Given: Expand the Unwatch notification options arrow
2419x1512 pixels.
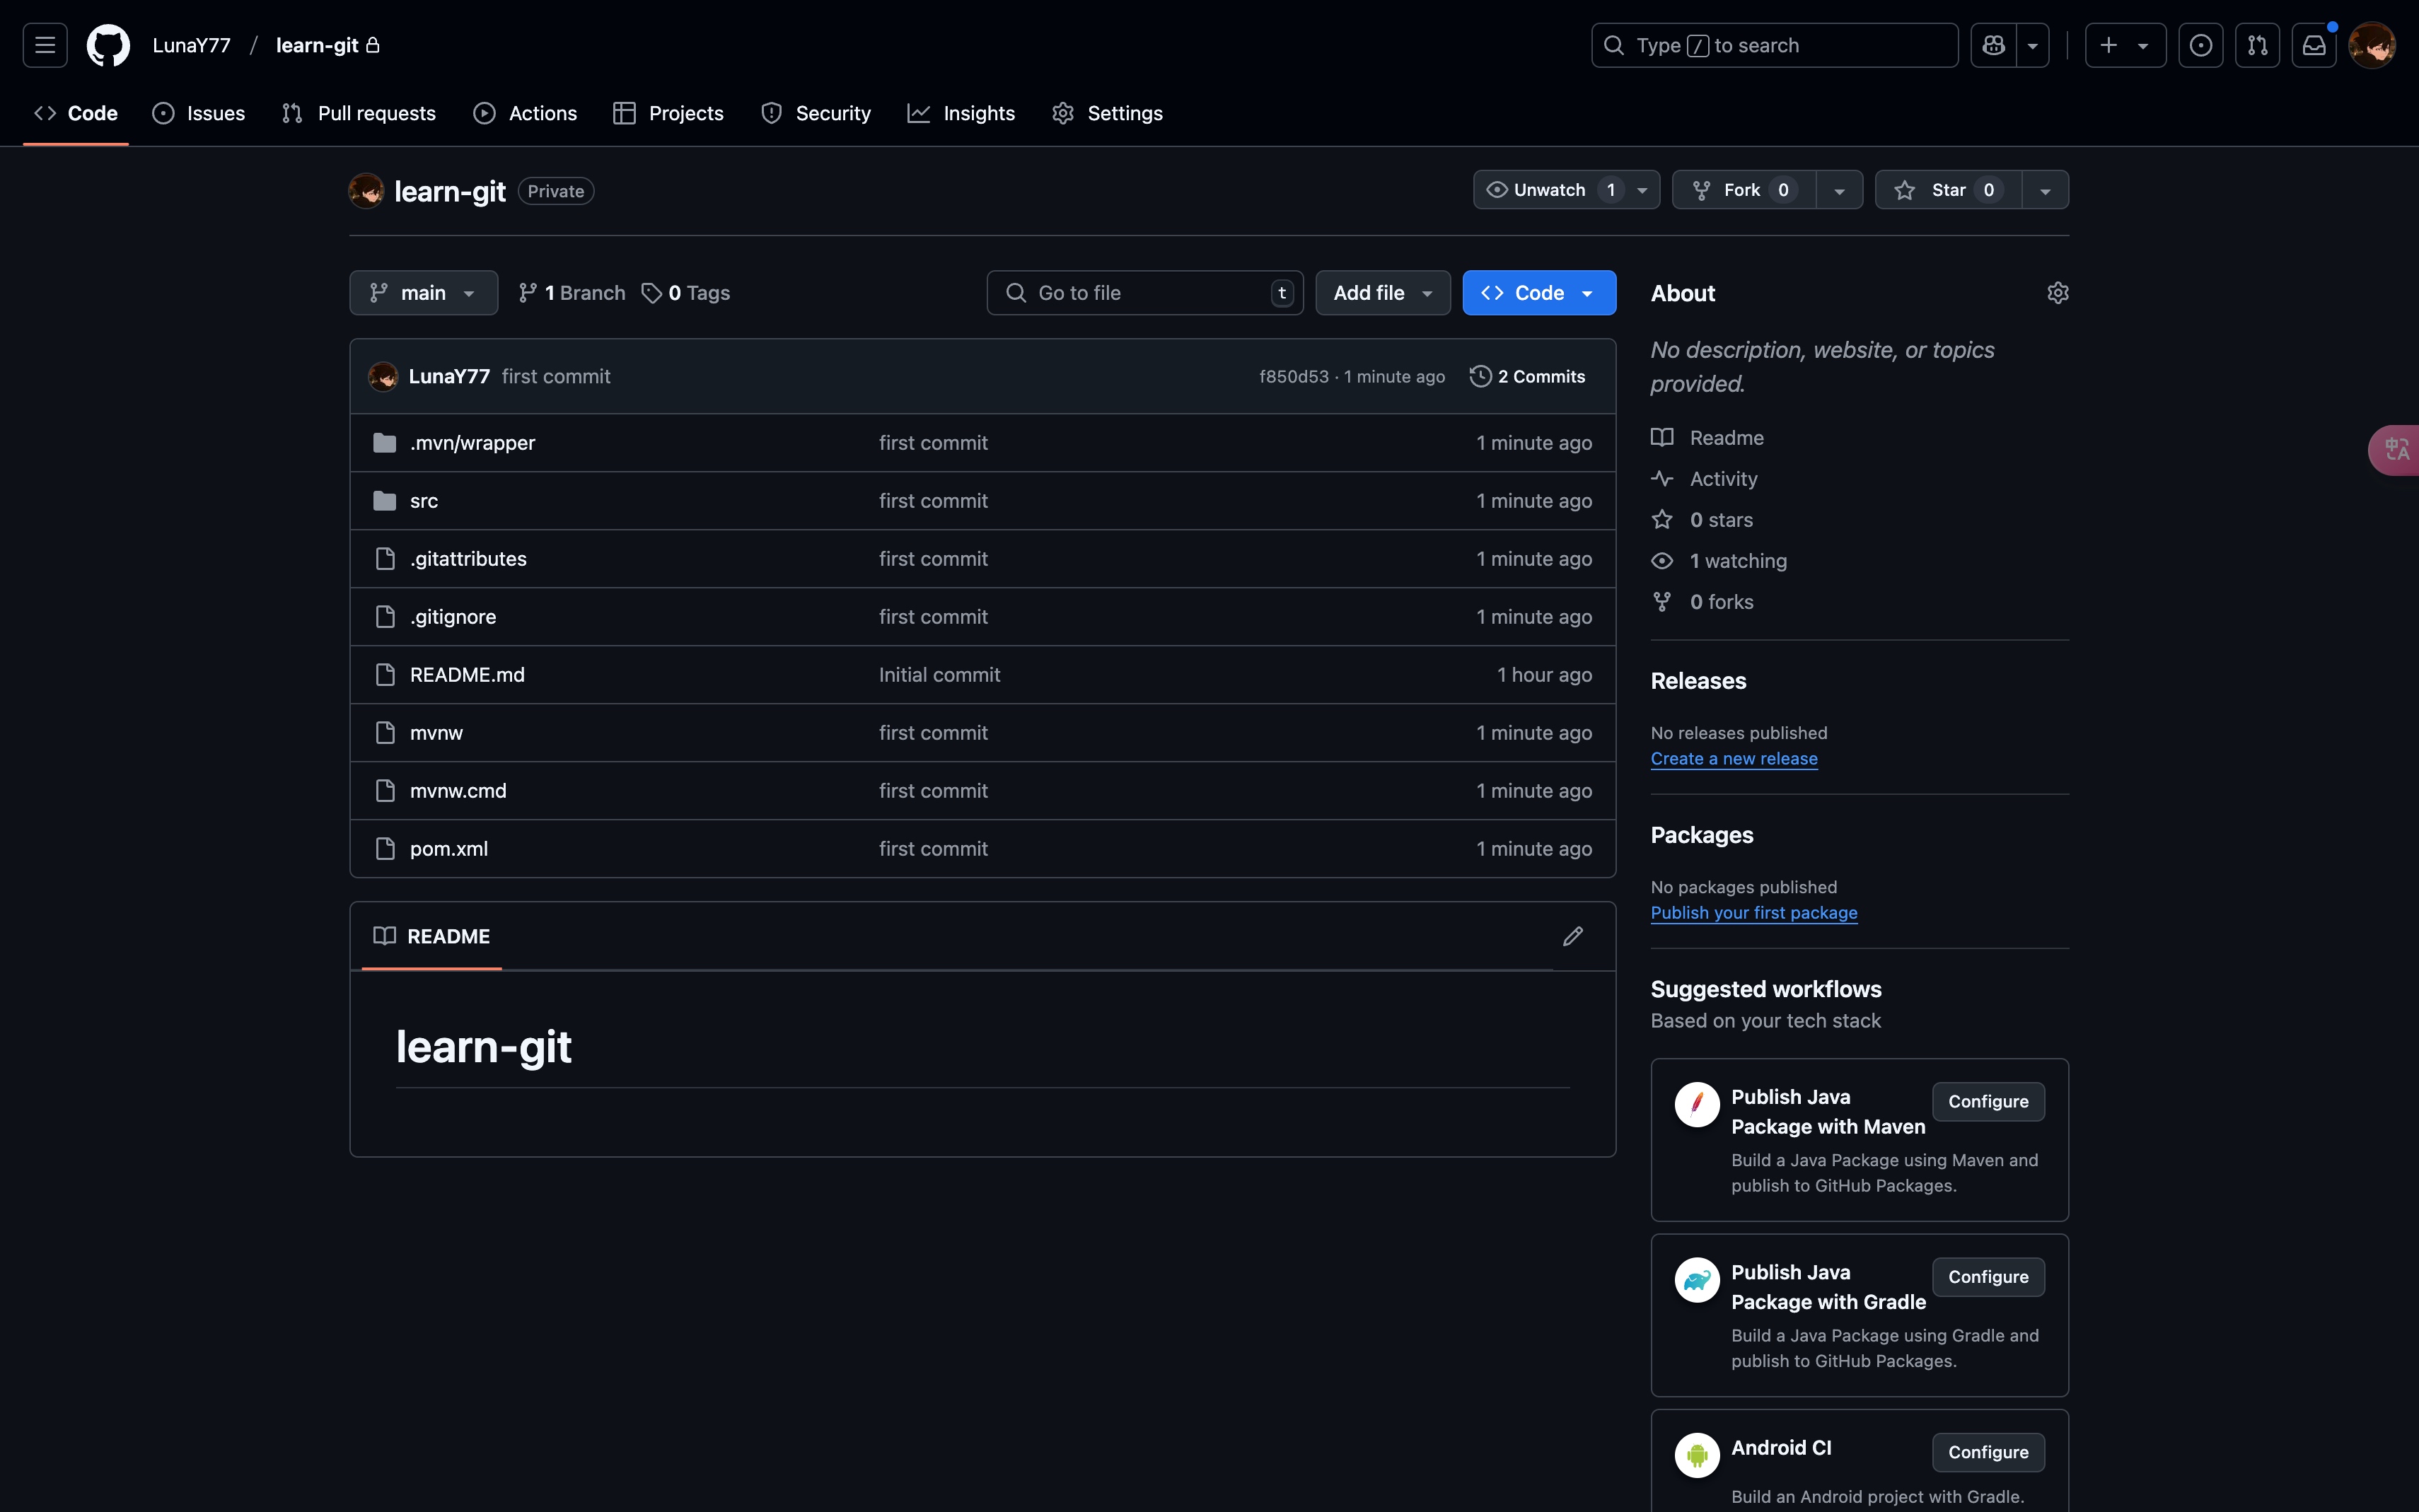Looking at the screenshot, I should pyautogui.click(x=1642, y=190).
